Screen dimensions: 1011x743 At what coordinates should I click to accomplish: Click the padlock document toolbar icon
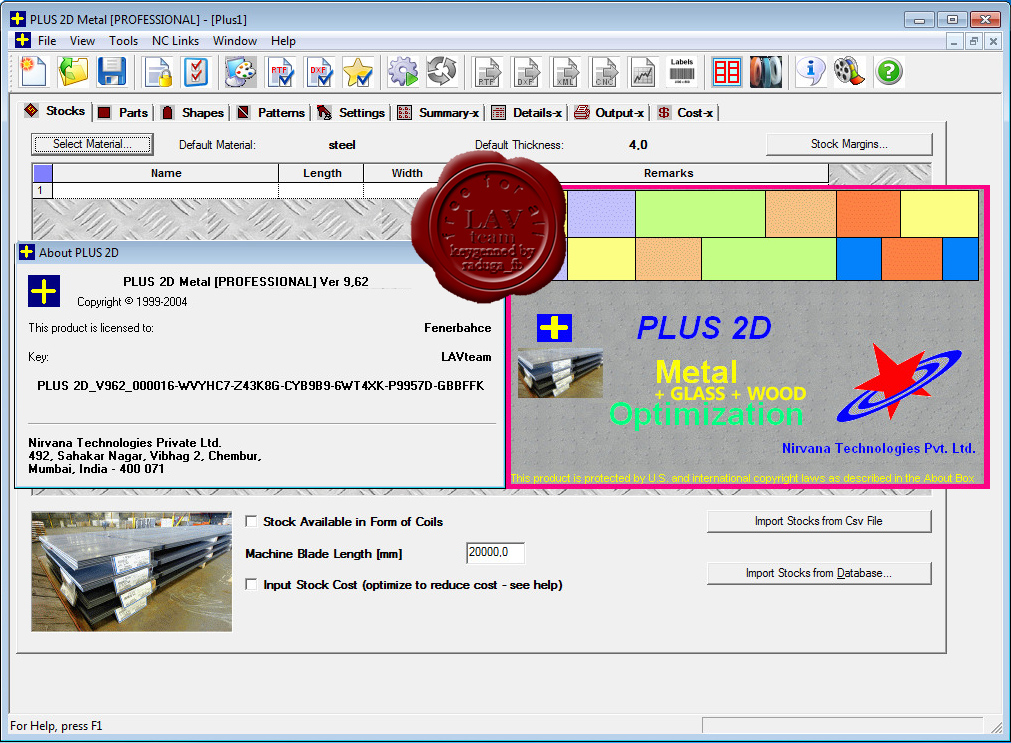point(157,72)
